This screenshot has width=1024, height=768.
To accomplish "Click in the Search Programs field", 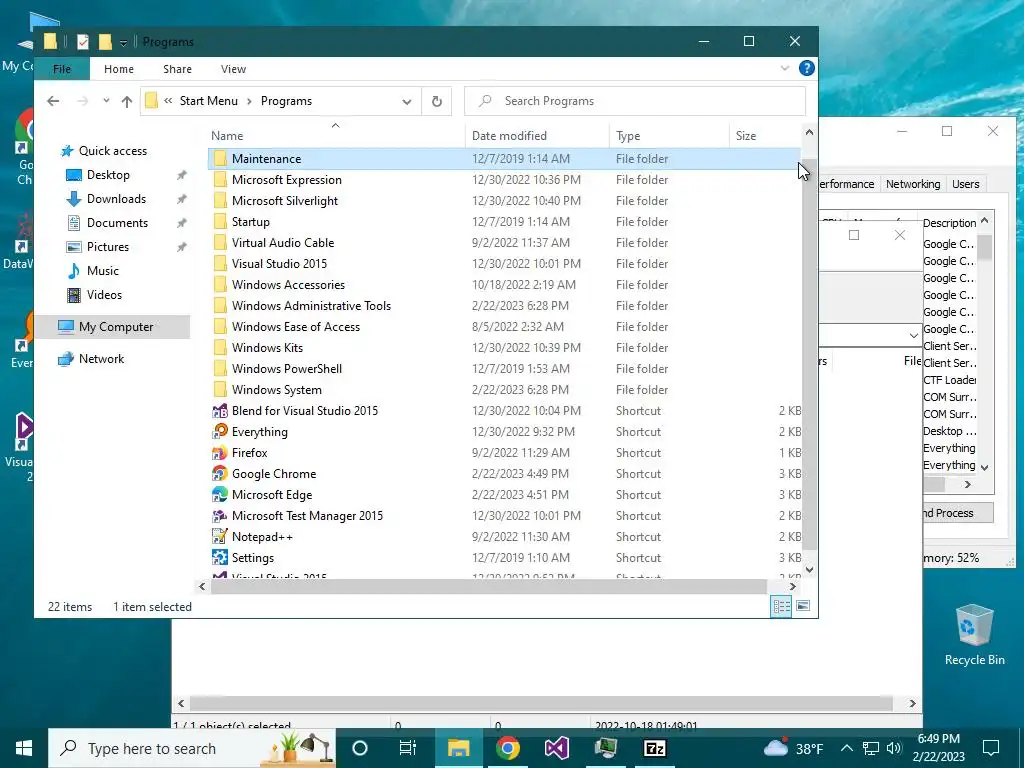I will pos(635,101).
